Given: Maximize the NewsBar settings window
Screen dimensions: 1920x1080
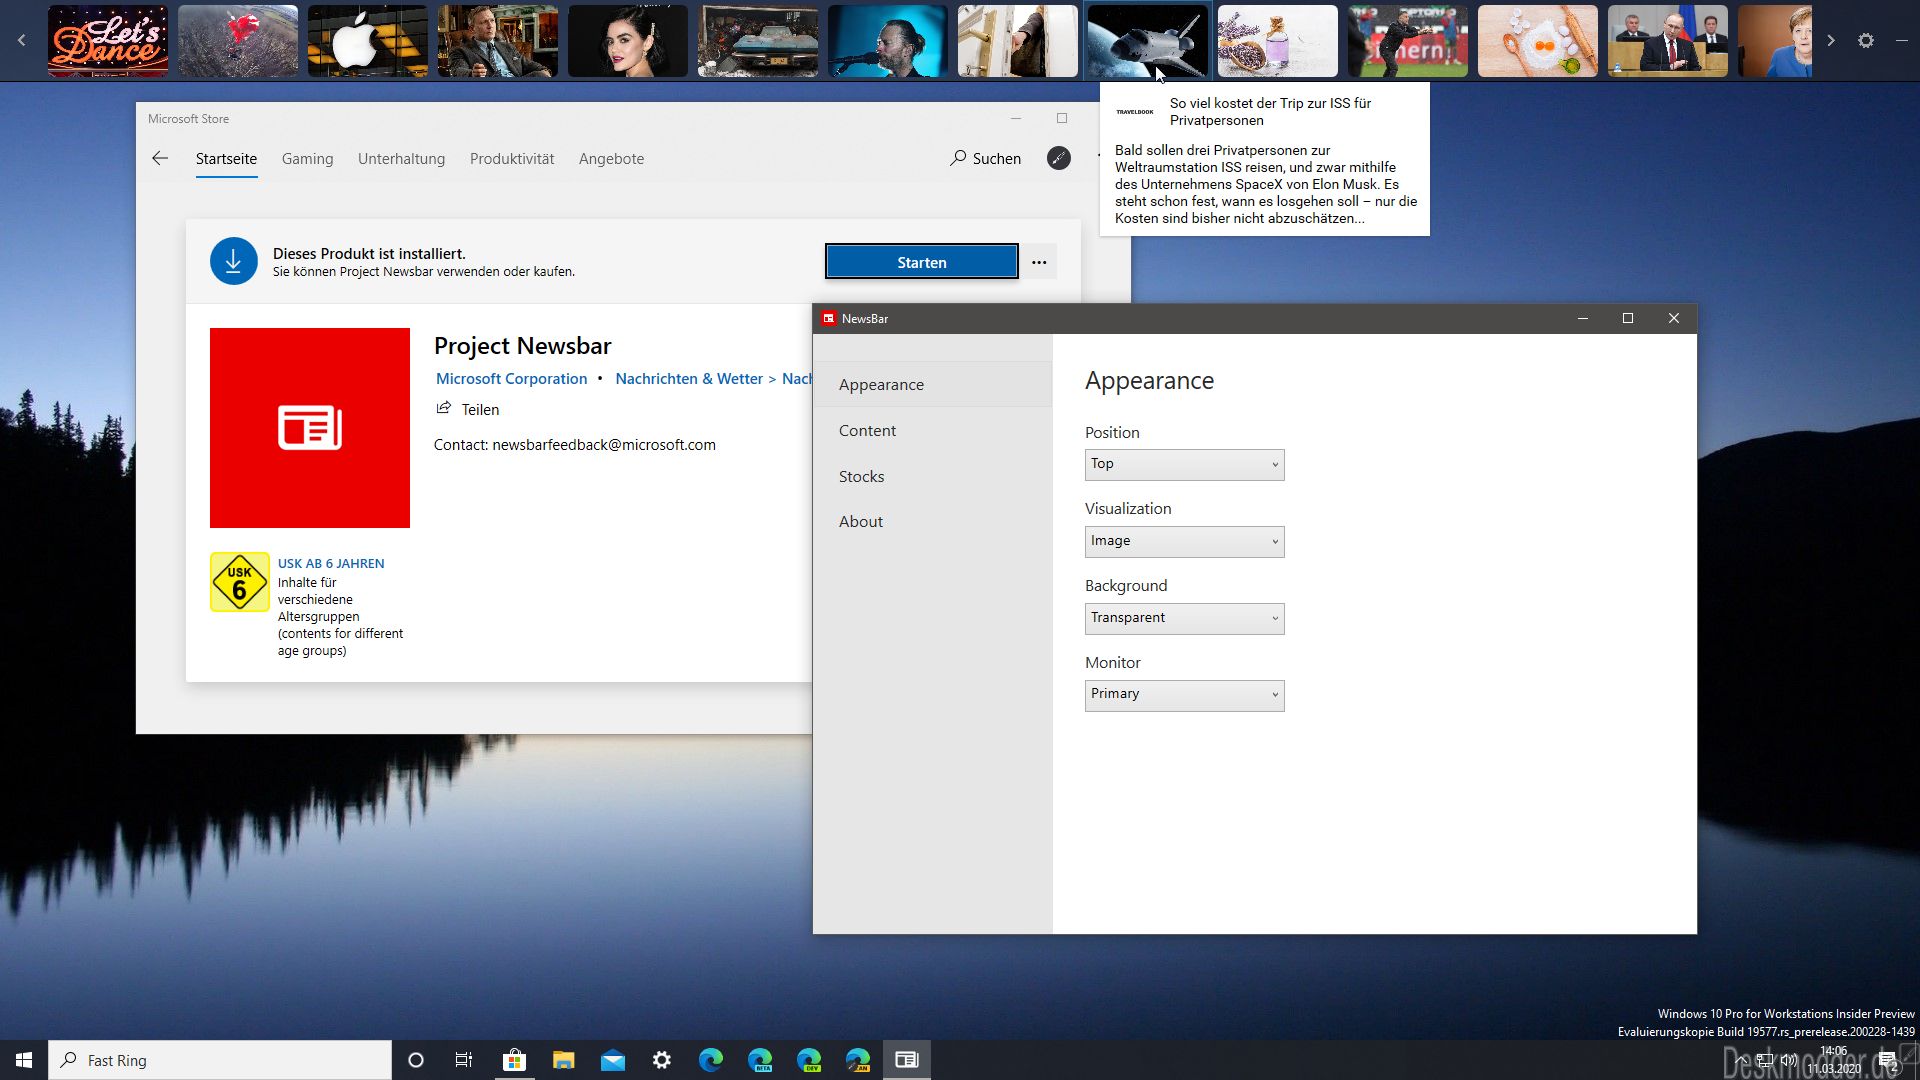Looking at the screenshot, I should [1628, 318].
